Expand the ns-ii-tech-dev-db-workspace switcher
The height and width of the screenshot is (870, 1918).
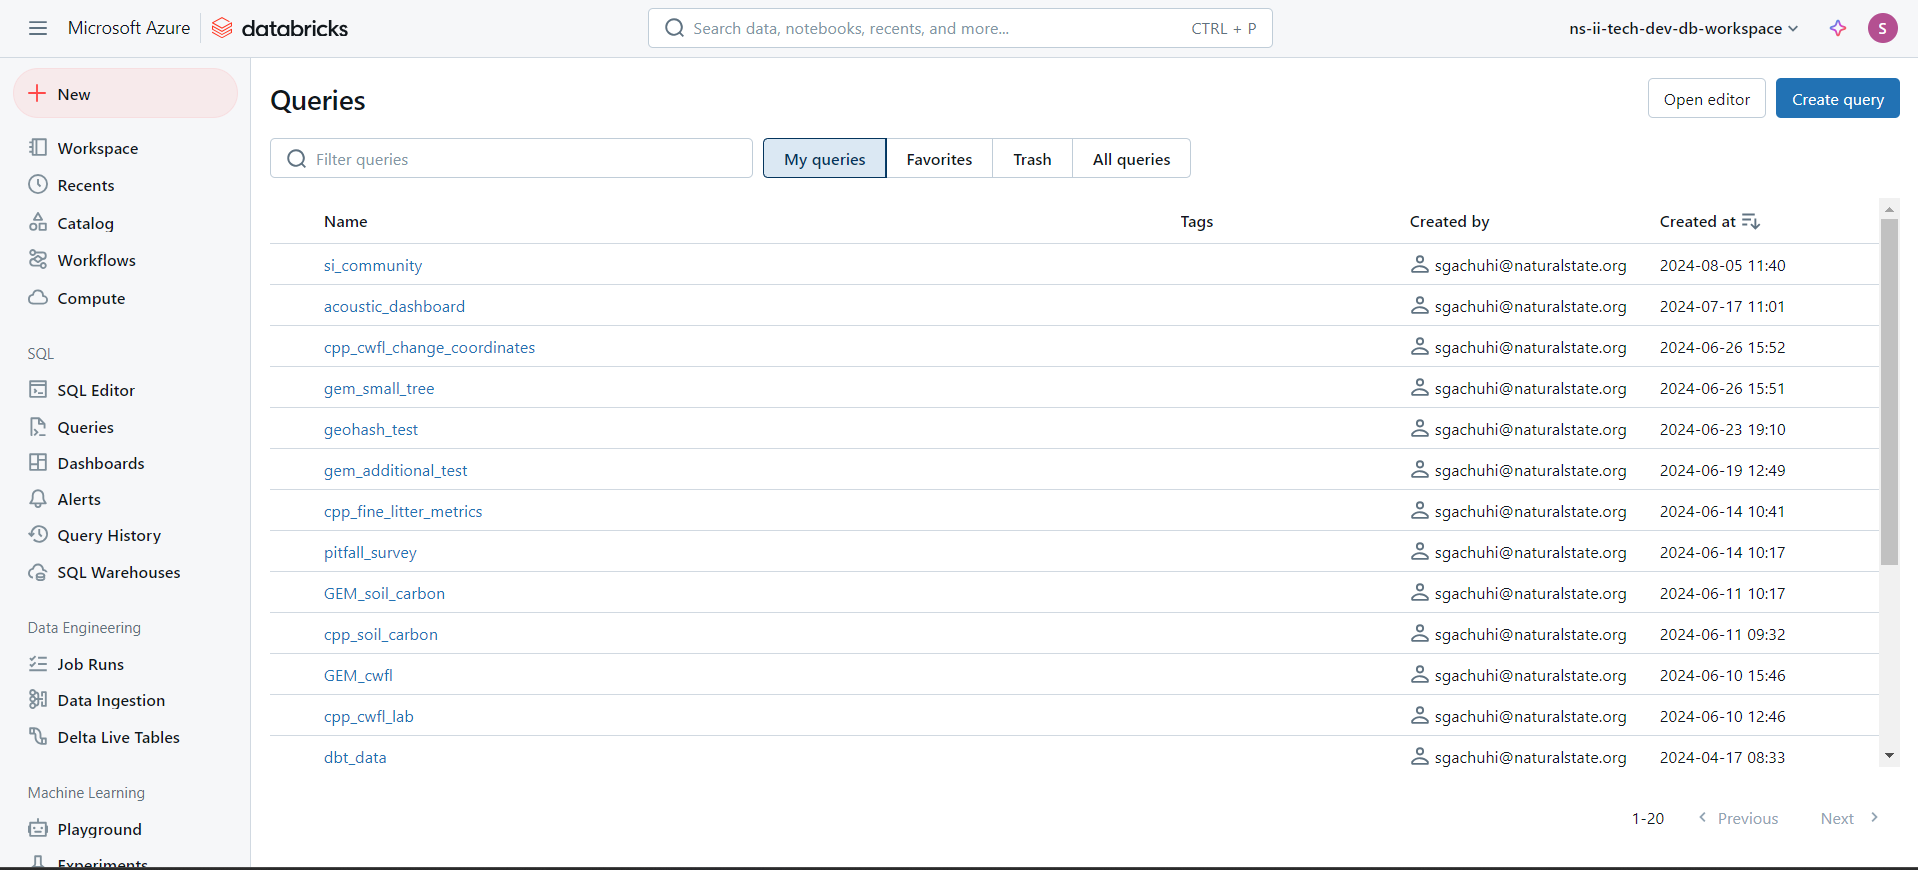(x=1684, y=28)
